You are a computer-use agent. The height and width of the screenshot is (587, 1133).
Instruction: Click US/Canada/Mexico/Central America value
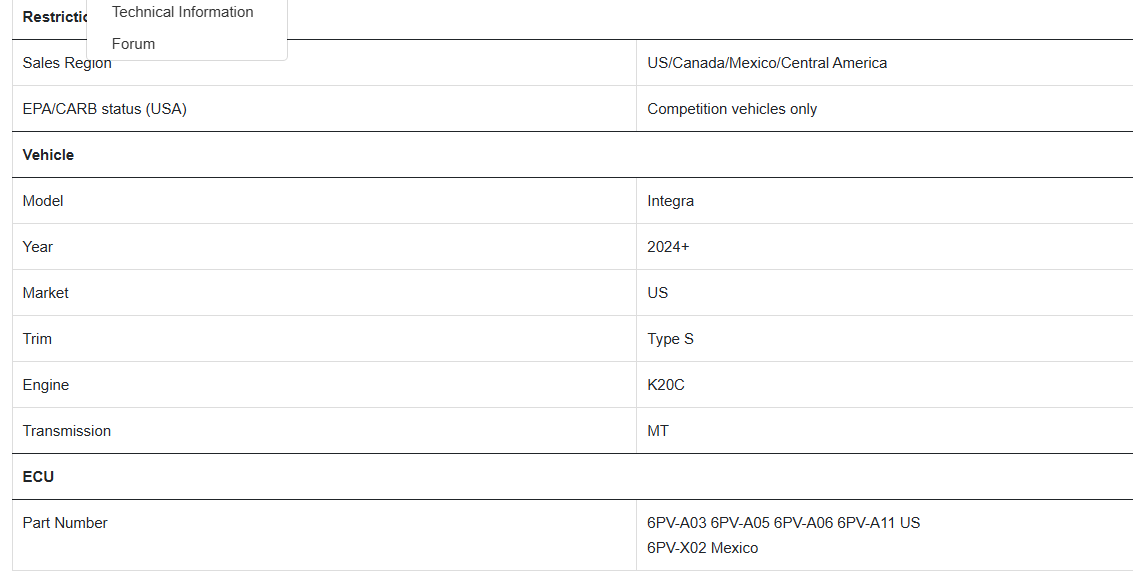coord(767,63)
